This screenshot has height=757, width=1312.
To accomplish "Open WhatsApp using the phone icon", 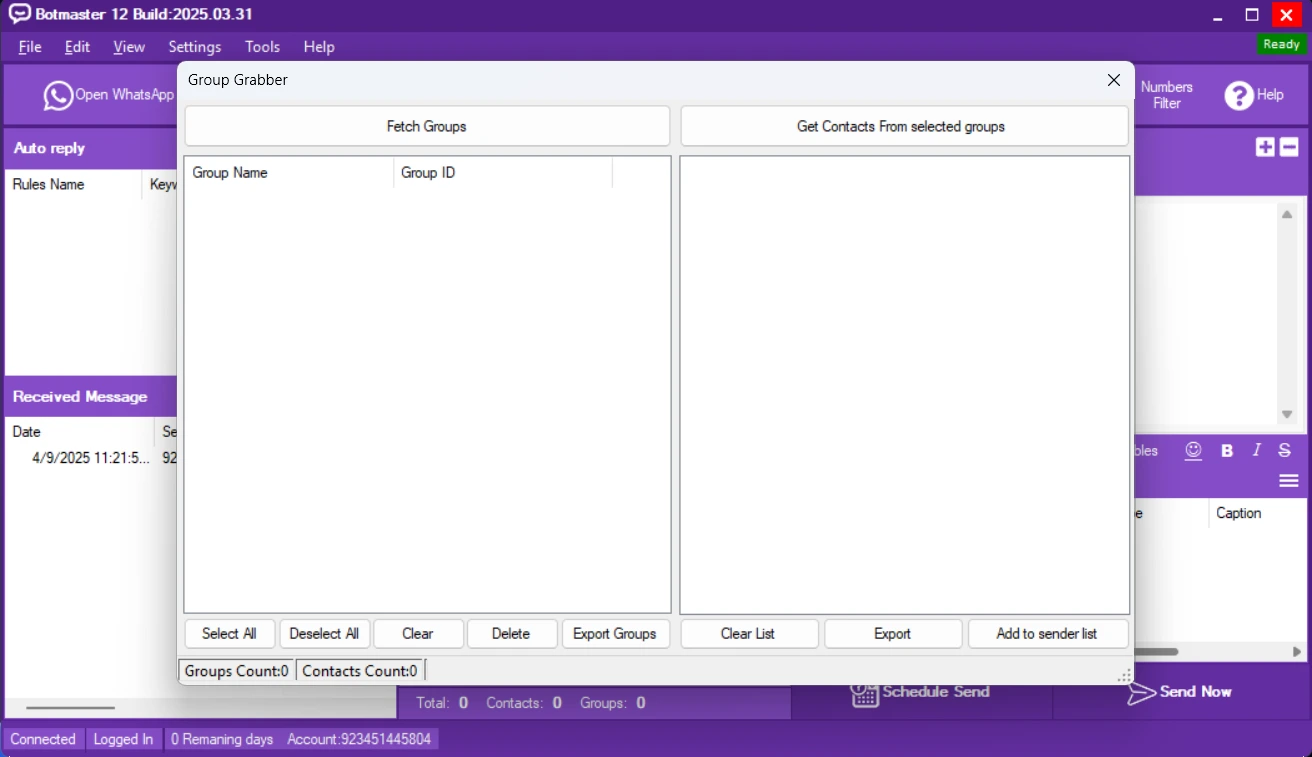I will [58, 95].
